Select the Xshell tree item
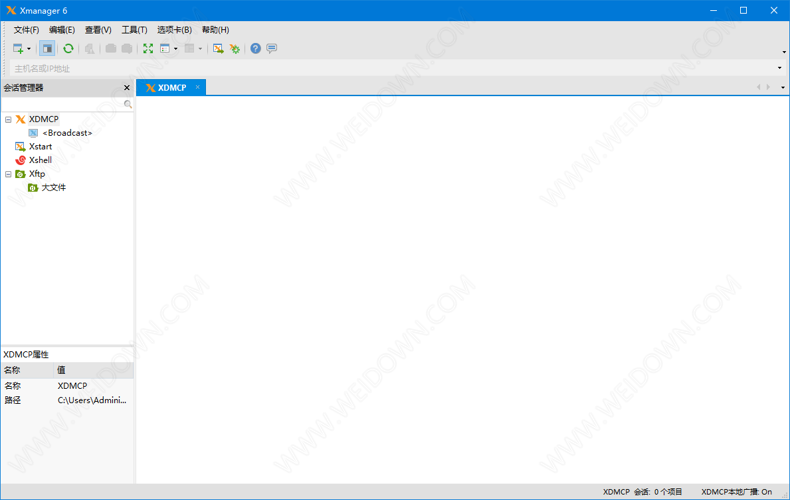This screenshot has height=500, width=790. click(x=40, y=160)
